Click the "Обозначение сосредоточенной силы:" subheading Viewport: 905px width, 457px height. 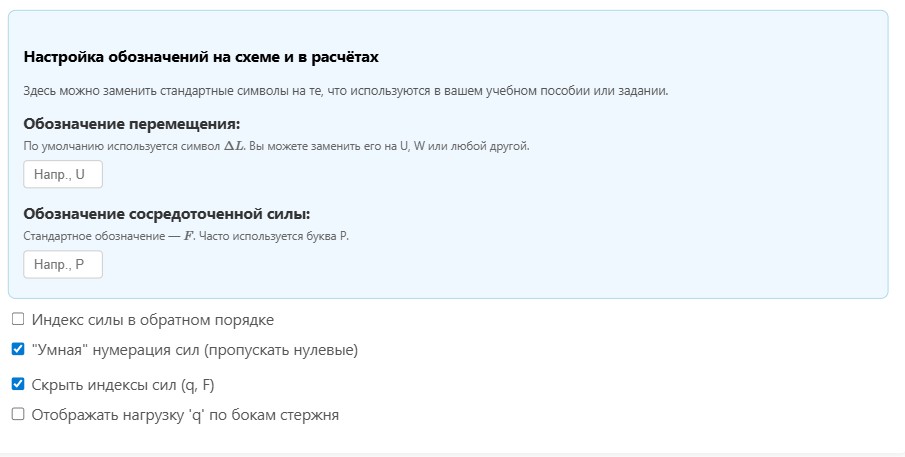coord(167,214)
